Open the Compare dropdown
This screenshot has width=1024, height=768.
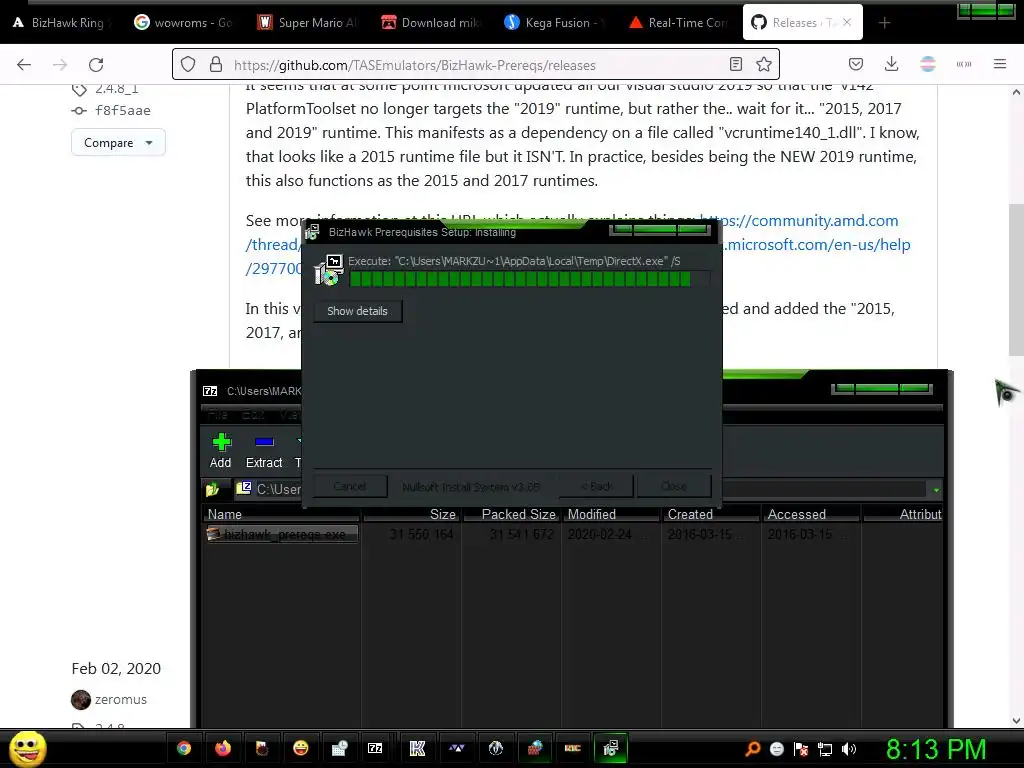(118, 142)
